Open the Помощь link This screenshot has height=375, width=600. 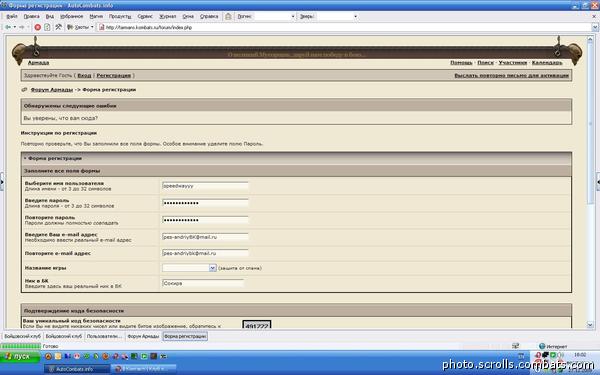[461, 63]
